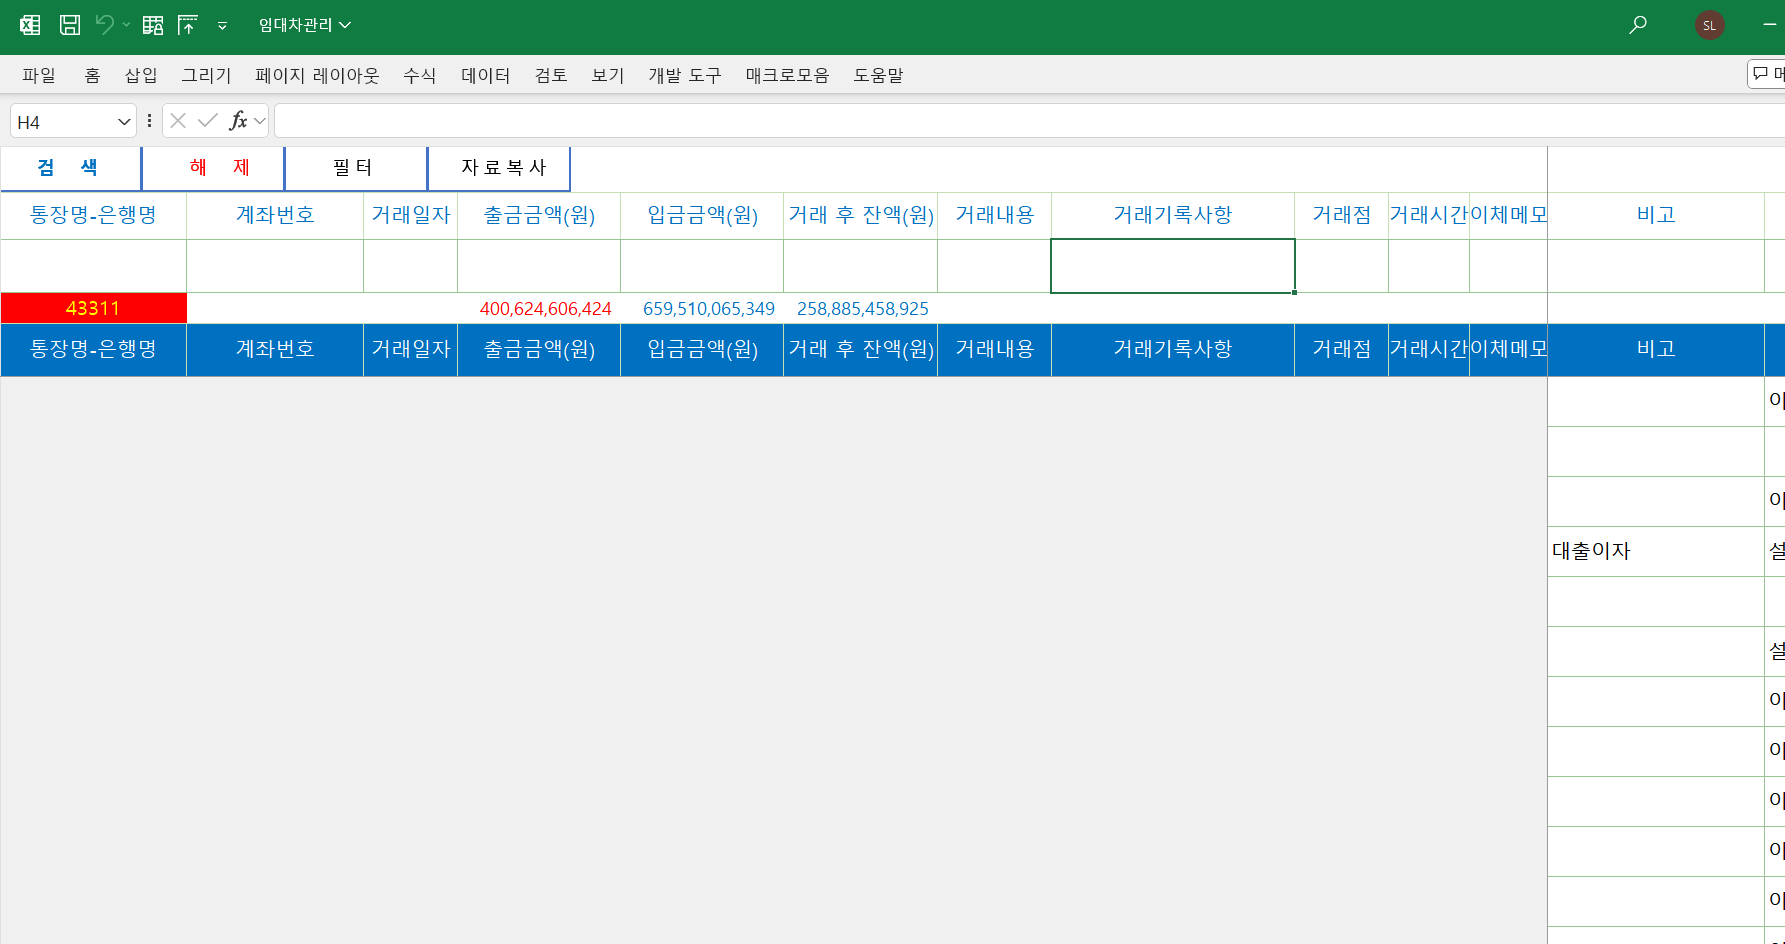Switch to the 그리기 ribbon tab

206,75
